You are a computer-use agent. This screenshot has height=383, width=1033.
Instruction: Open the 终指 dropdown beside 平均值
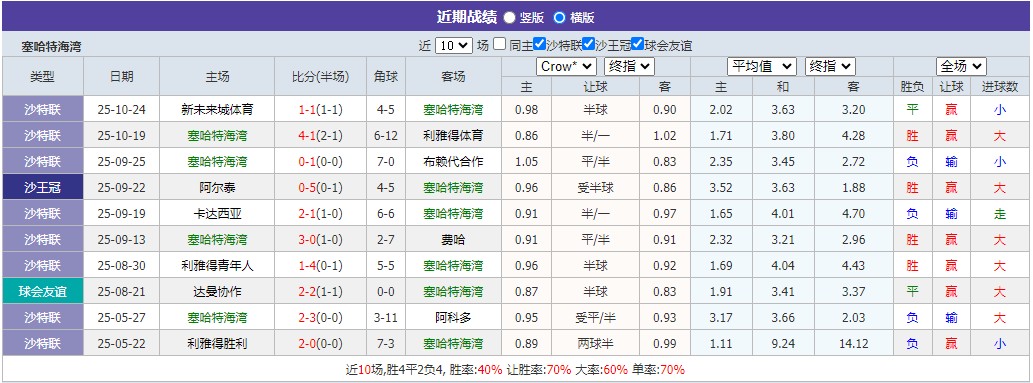(829, 67)
